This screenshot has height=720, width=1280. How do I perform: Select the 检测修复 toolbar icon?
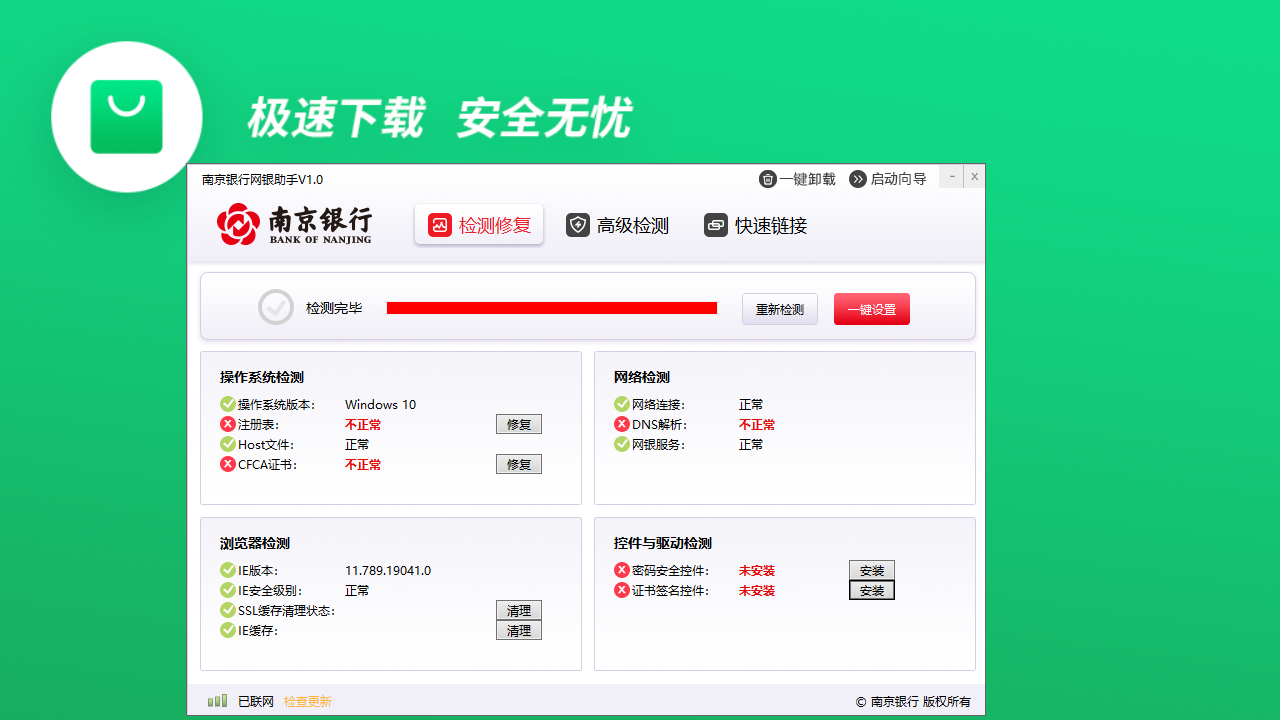(x=438, y=225)
